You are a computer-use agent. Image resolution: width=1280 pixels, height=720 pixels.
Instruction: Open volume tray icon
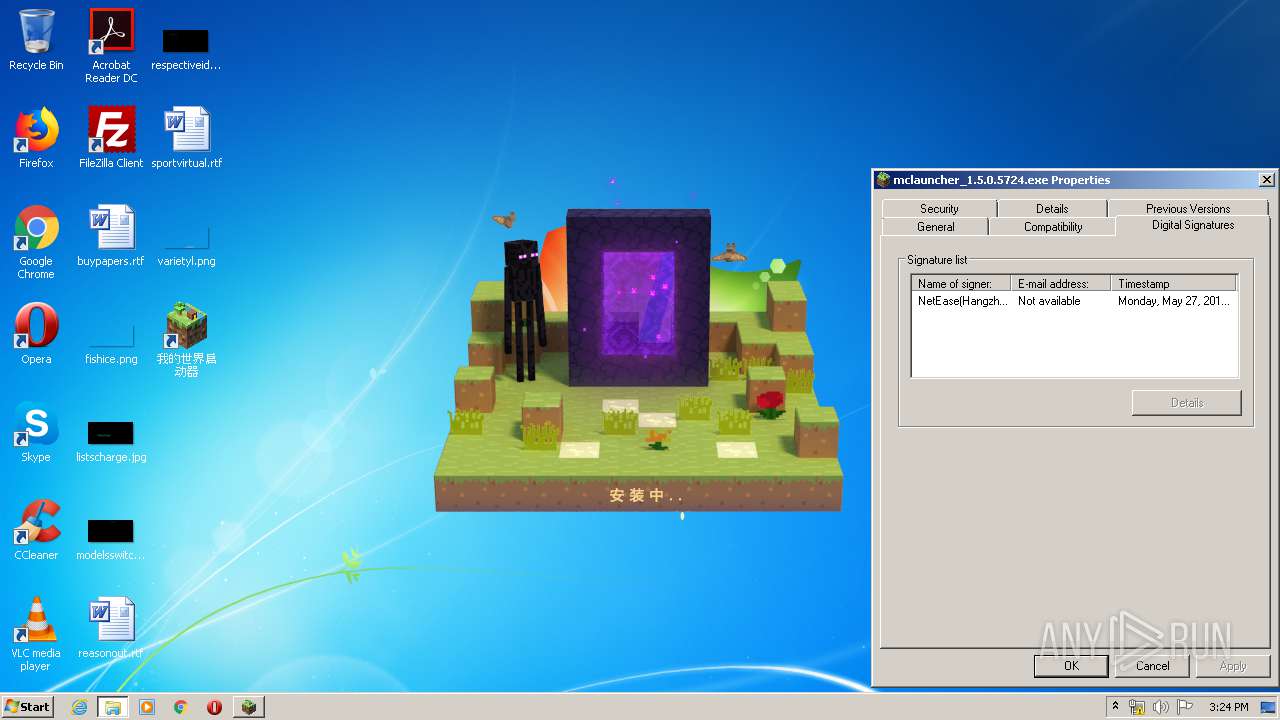[1160, 707]
